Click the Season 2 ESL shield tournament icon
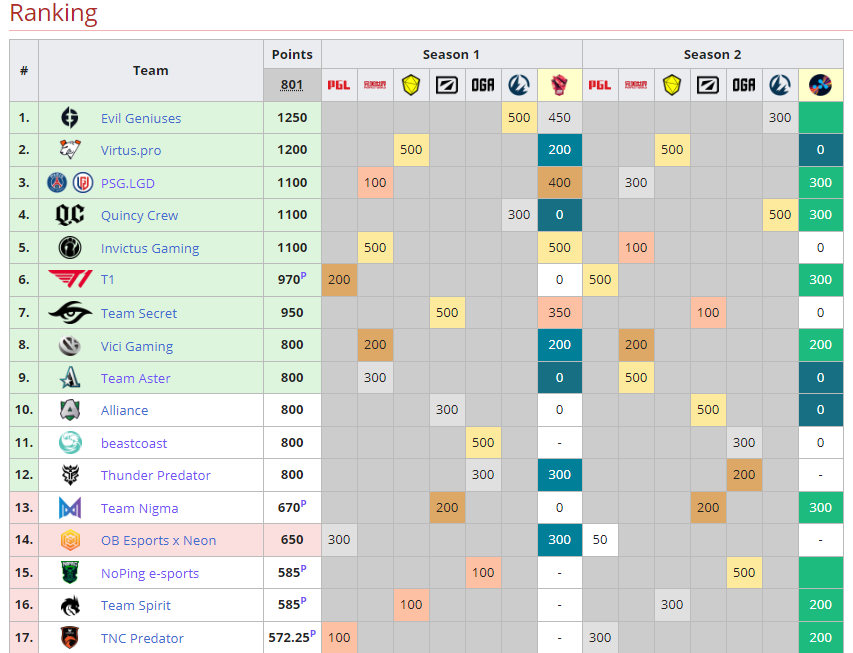The width and height of the screenshot is (853, 653). coord(672,85)
